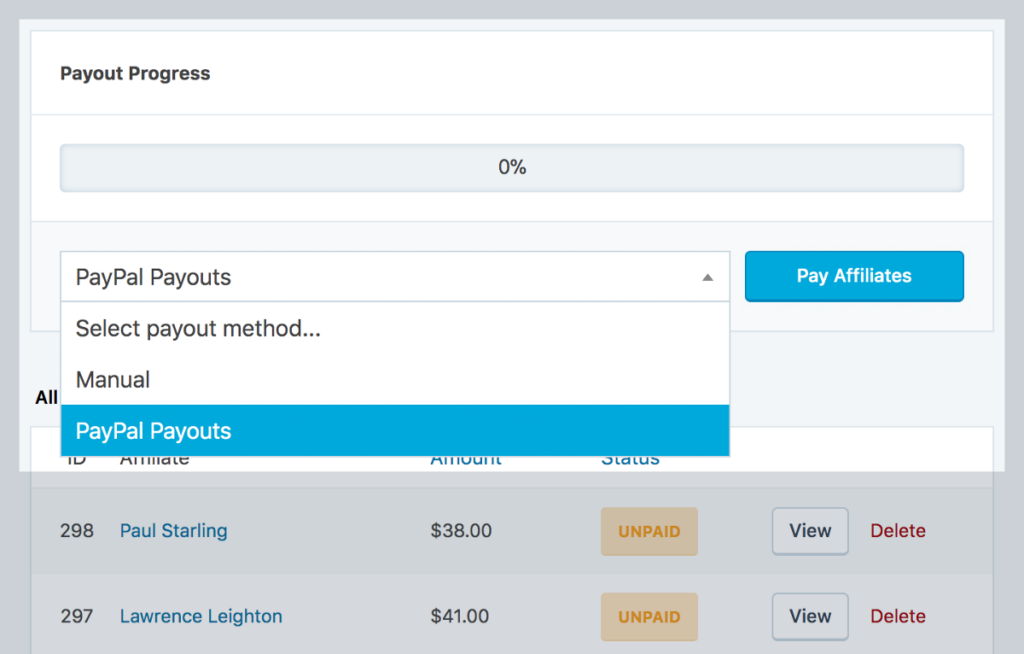Sort payouts by the Status column
Image resolution: width=1024 pixels, height=654 pixels.
(629, 458)
